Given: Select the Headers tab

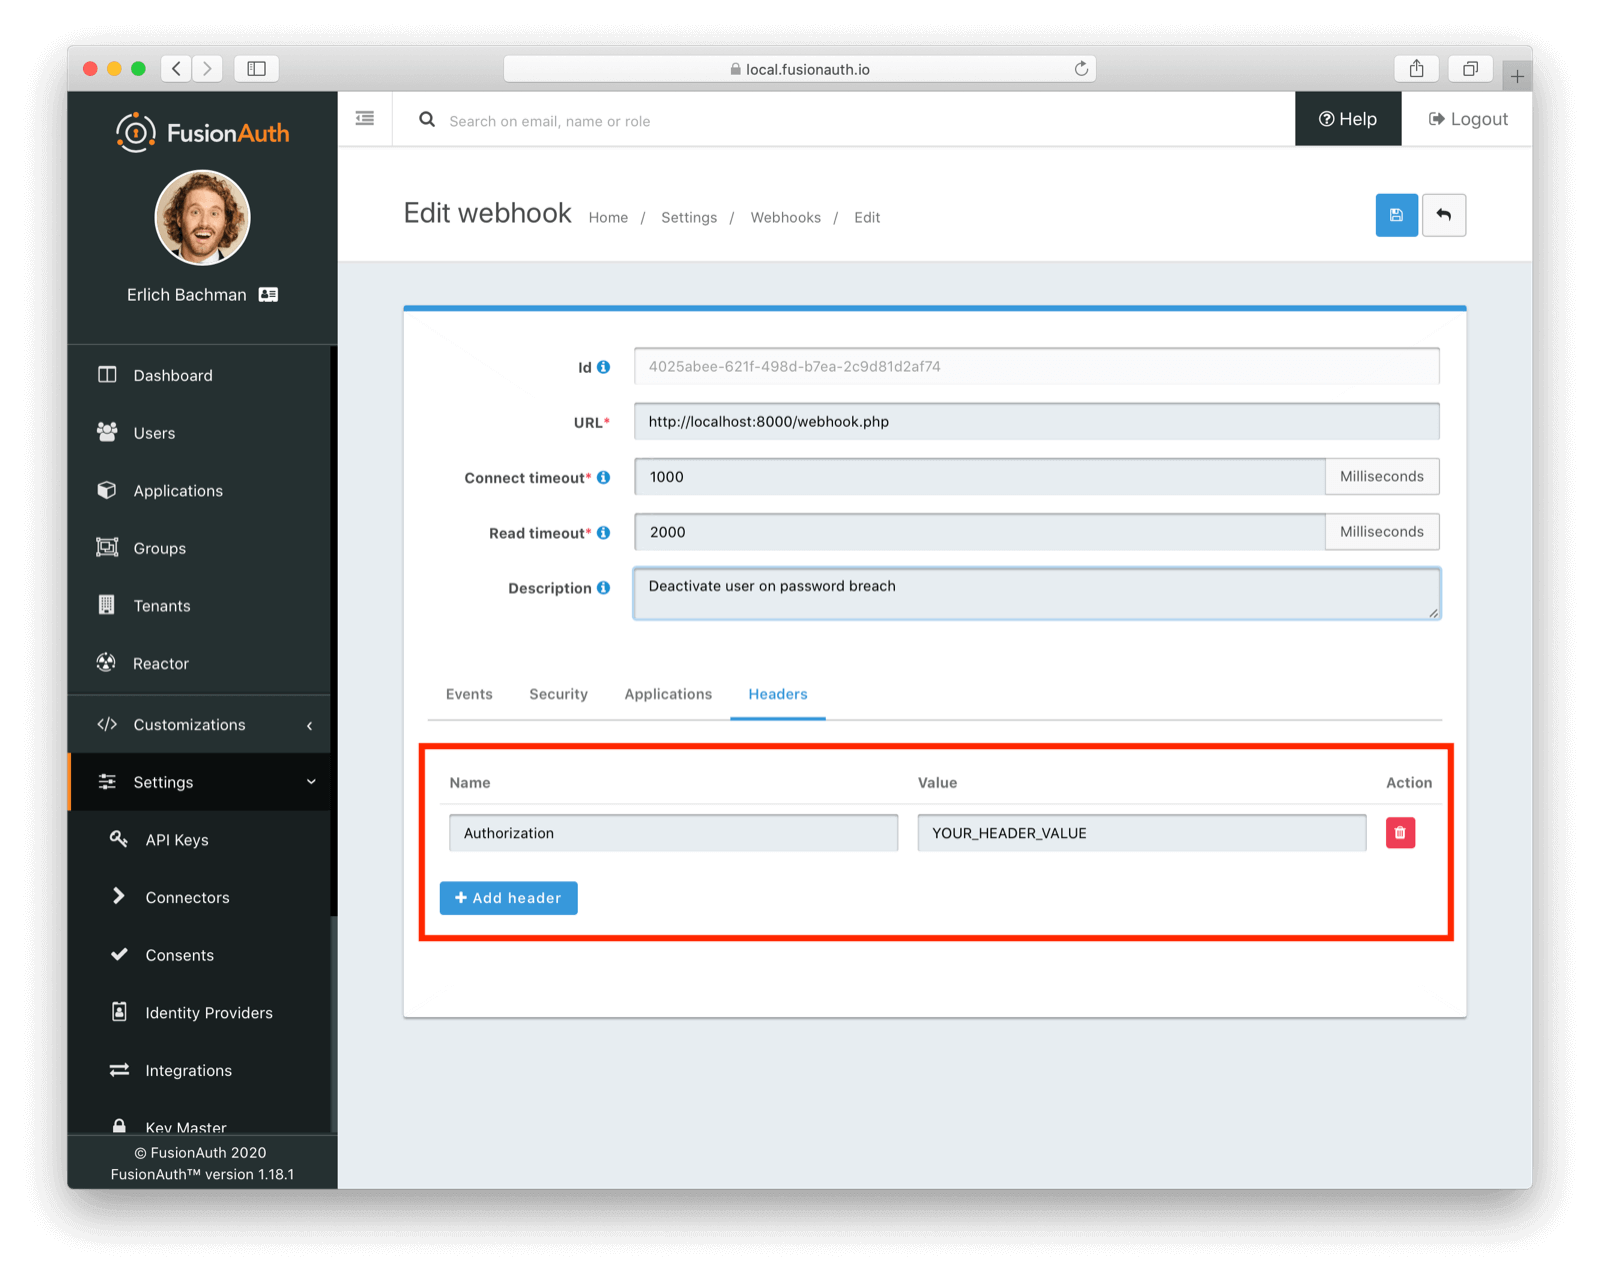Looking at the screenshot, I should tap(778, 694).
